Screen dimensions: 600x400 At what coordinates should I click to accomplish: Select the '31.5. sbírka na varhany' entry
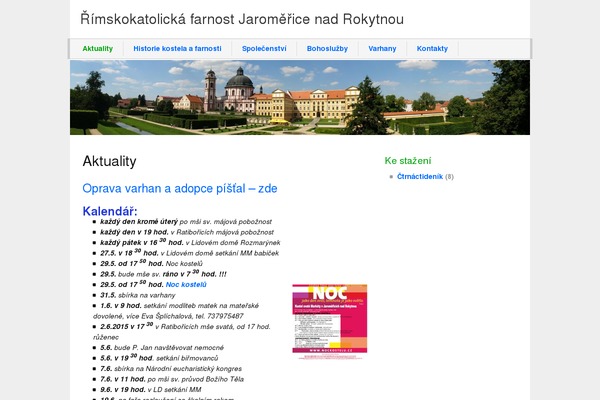coord(138,295)
